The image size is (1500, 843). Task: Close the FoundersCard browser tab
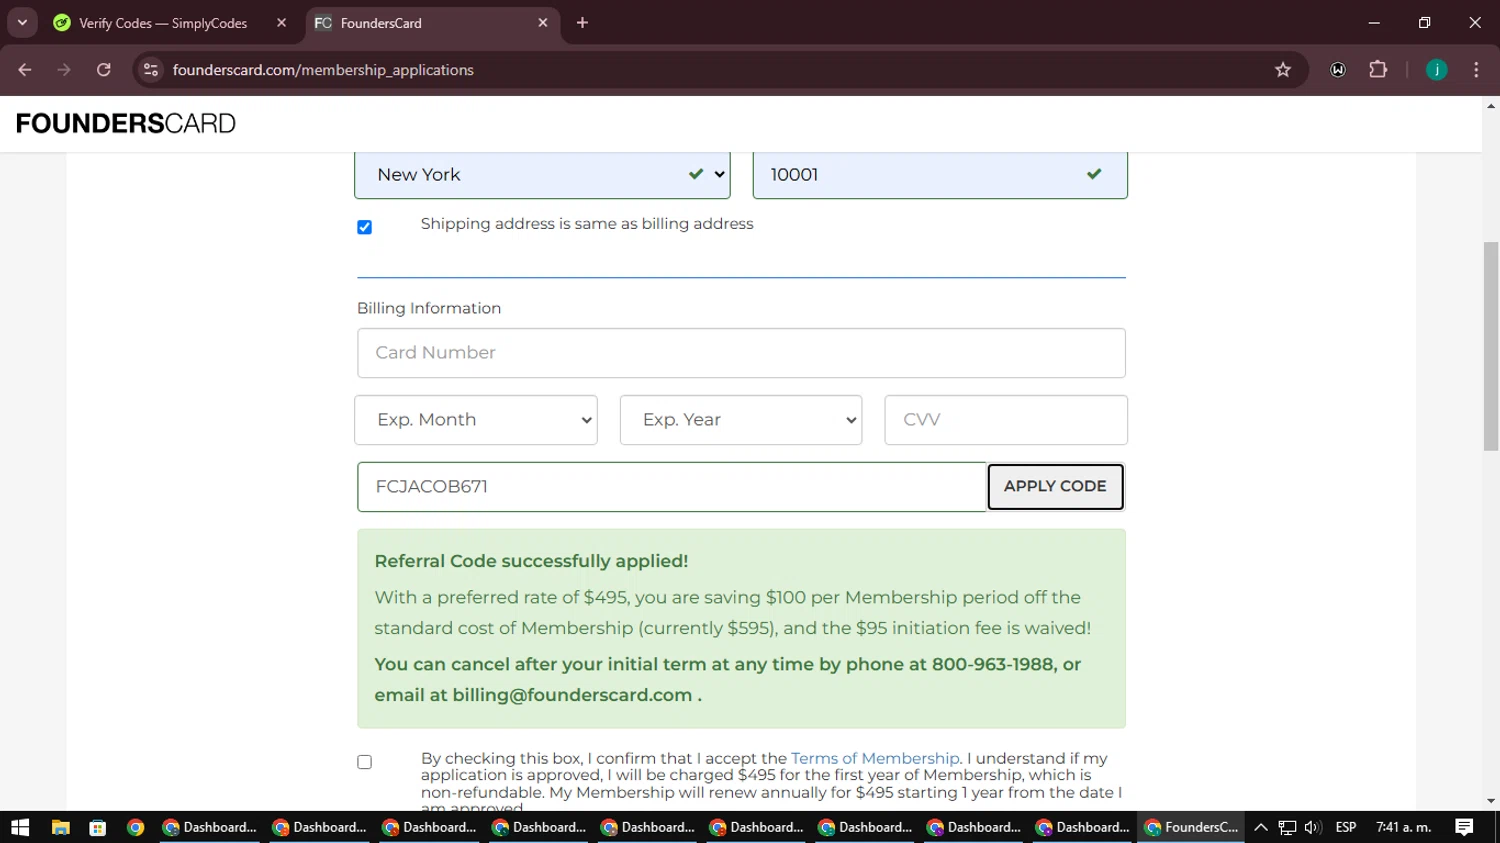[x=543, y=23]
